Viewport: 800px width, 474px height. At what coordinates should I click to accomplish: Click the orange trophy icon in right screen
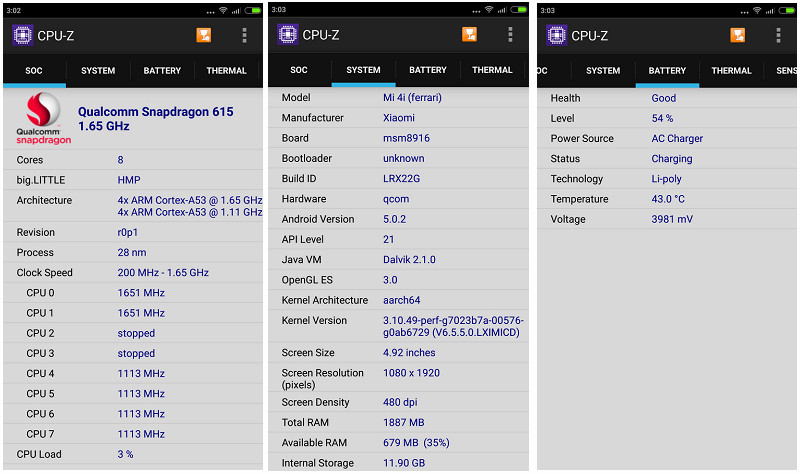(737, 35)
